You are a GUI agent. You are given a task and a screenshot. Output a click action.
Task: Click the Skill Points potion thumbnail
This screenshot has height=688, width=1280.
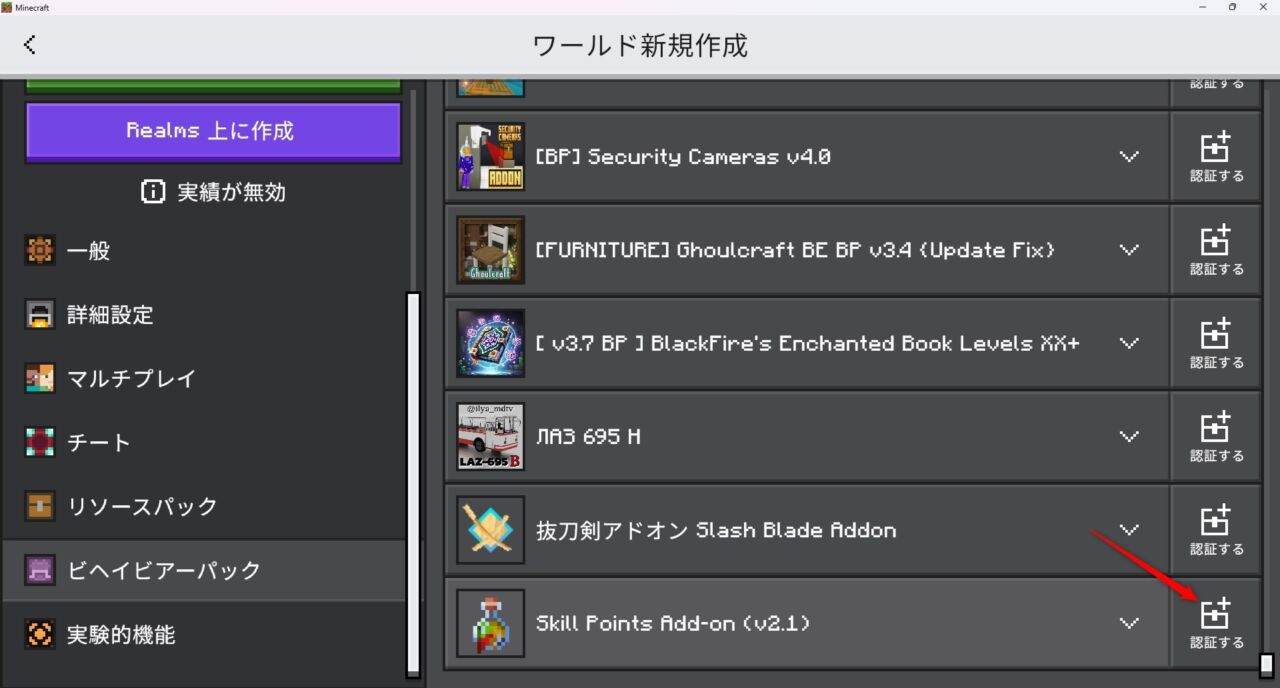click(x=491, y=623)
